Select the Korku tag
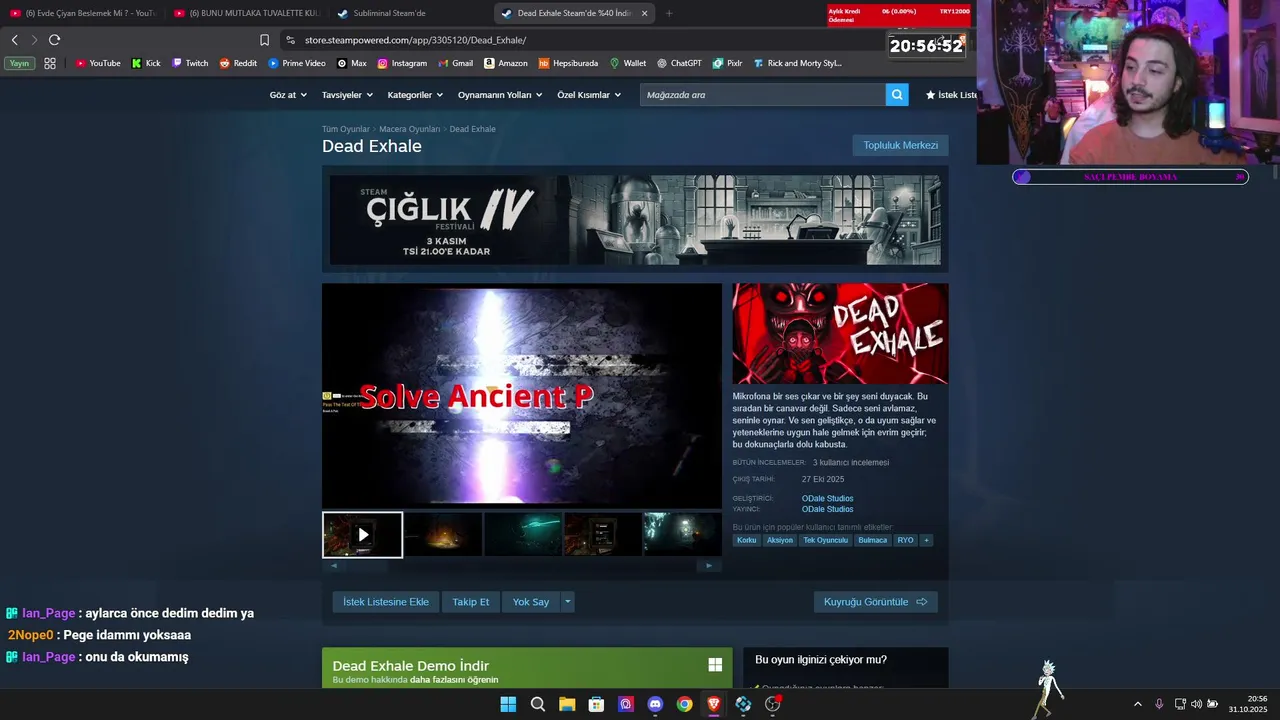Screen dimensions: 1280x720 coord(747,540)
